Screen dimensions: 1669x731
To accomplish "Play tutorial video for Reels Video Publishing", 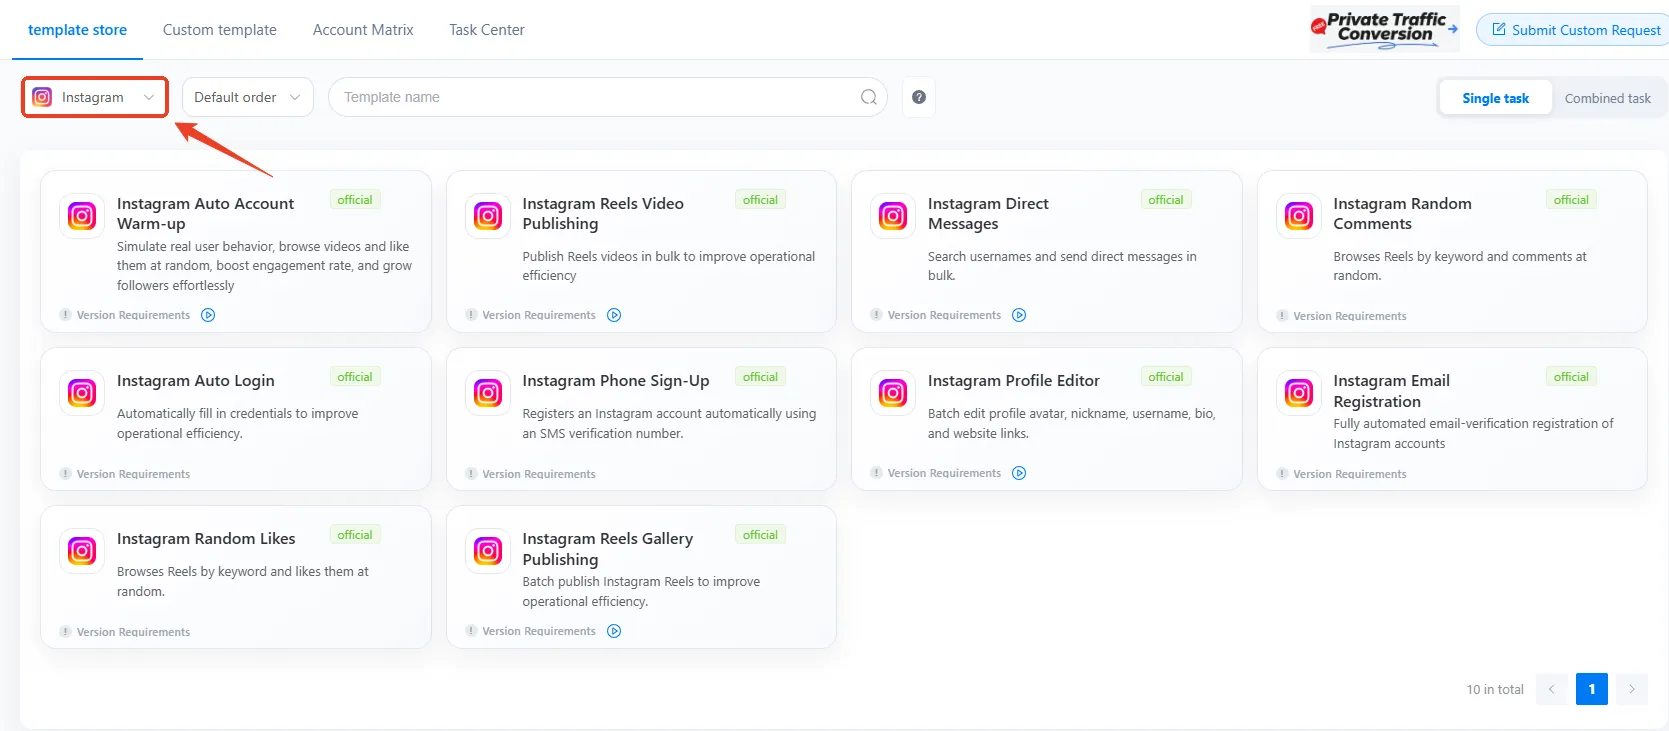I will (x=614, y=315).
